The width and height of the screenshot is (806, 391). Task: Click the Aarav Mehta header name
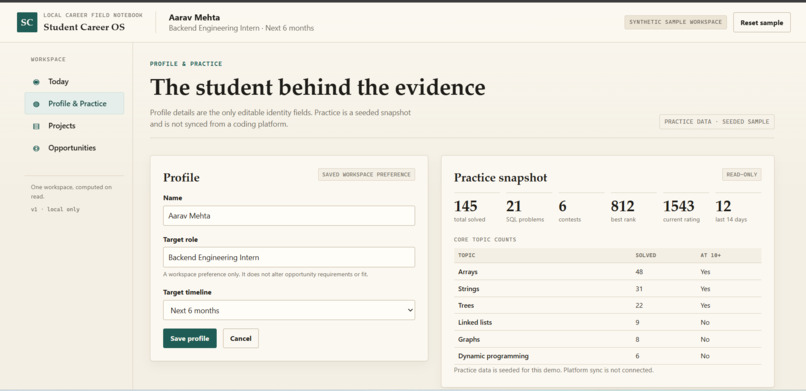[x=194, y=17]
